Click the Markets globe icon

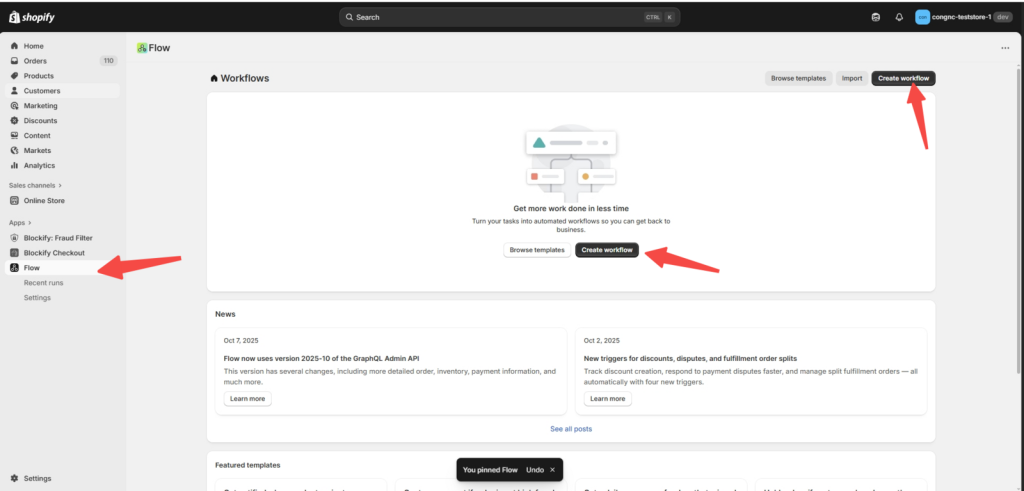(x=14, y=151)
